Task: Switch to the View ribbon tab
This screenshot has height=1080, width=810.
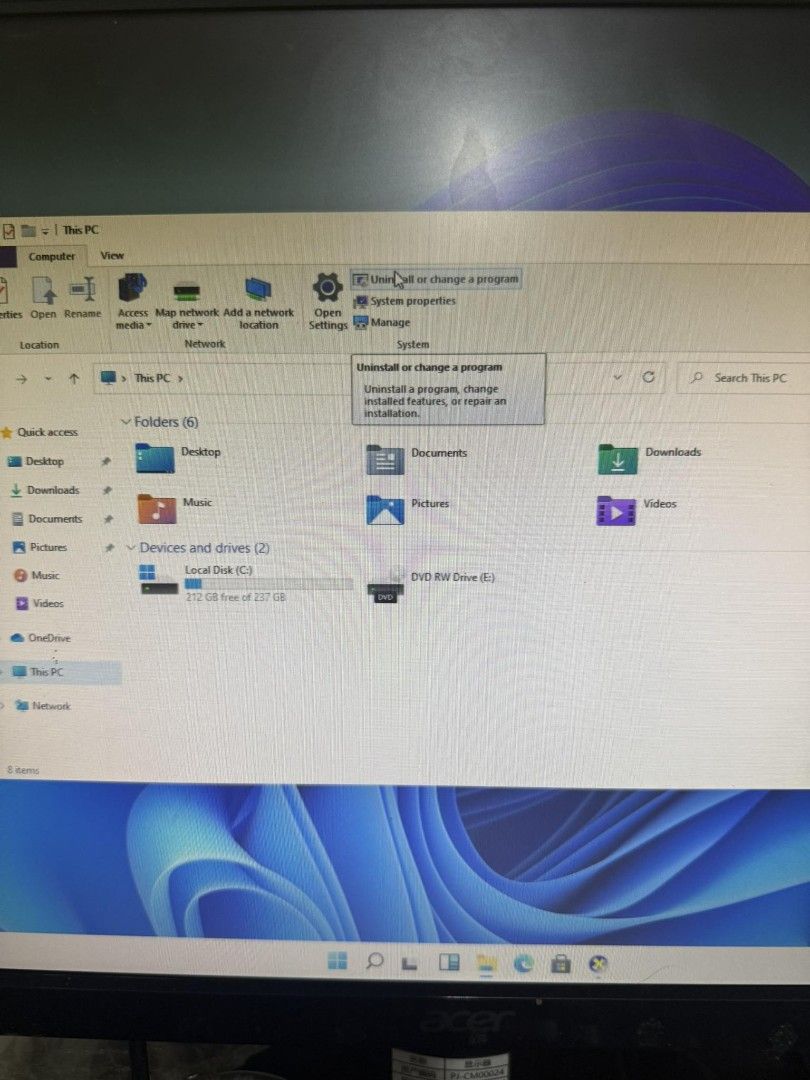Action: tap(112, 256)
